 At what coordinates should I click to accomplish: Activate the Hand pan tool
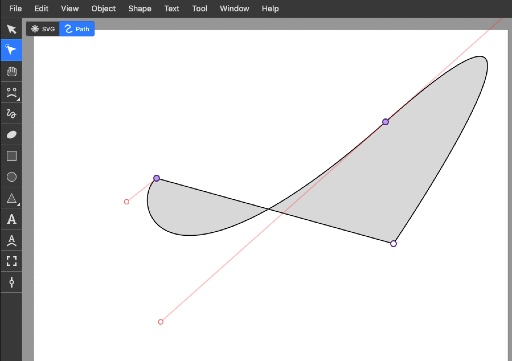click(11, 71)
